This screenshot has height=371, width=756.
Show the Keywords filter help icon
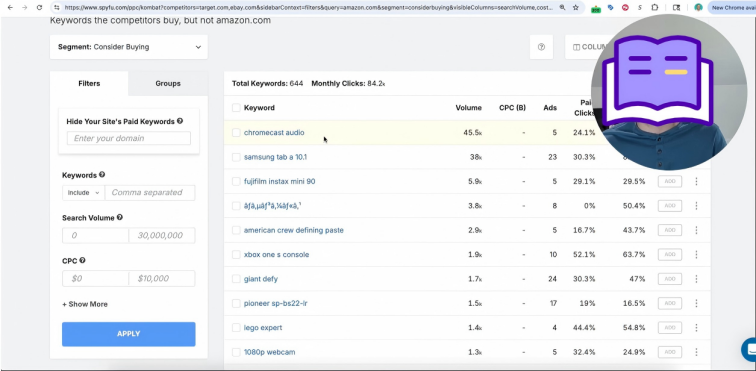point(102,175)
